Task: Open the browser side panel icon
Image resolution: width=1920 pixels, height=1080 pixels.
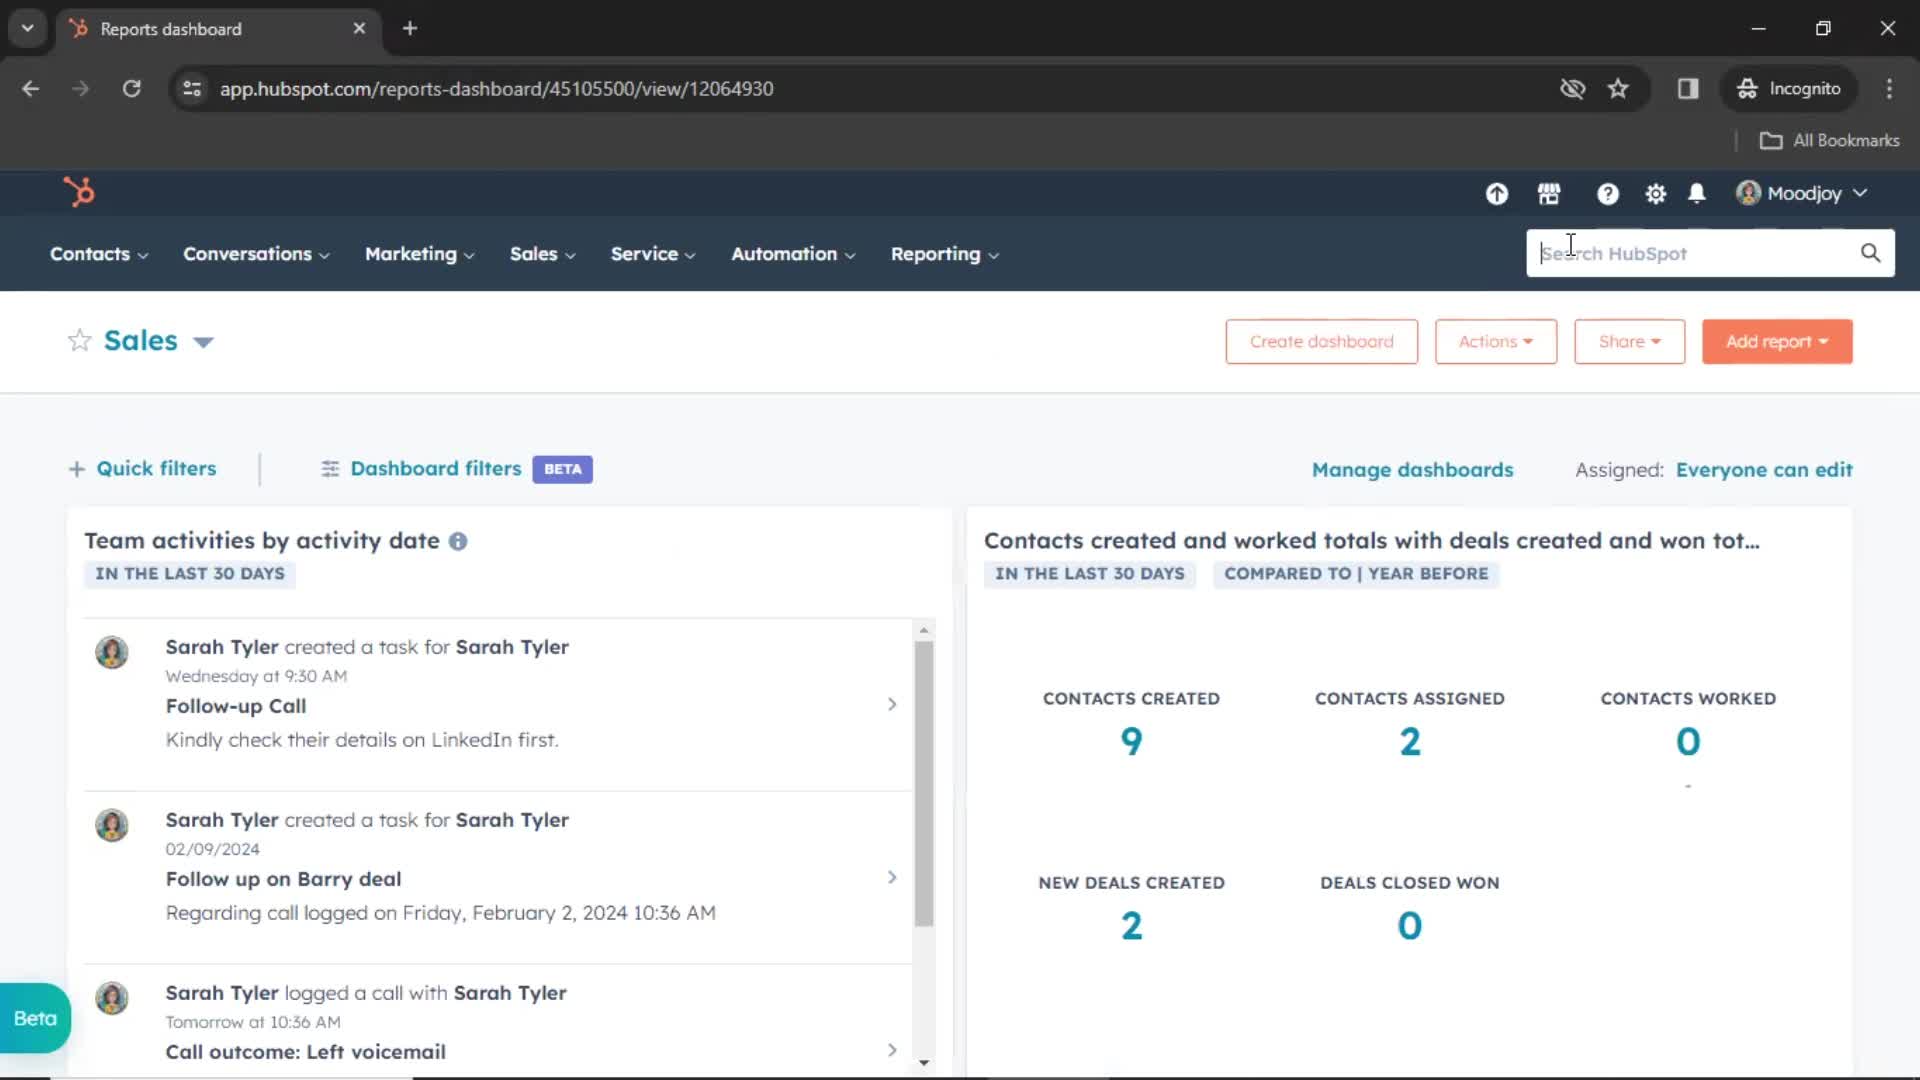Action: point(1688,88)
